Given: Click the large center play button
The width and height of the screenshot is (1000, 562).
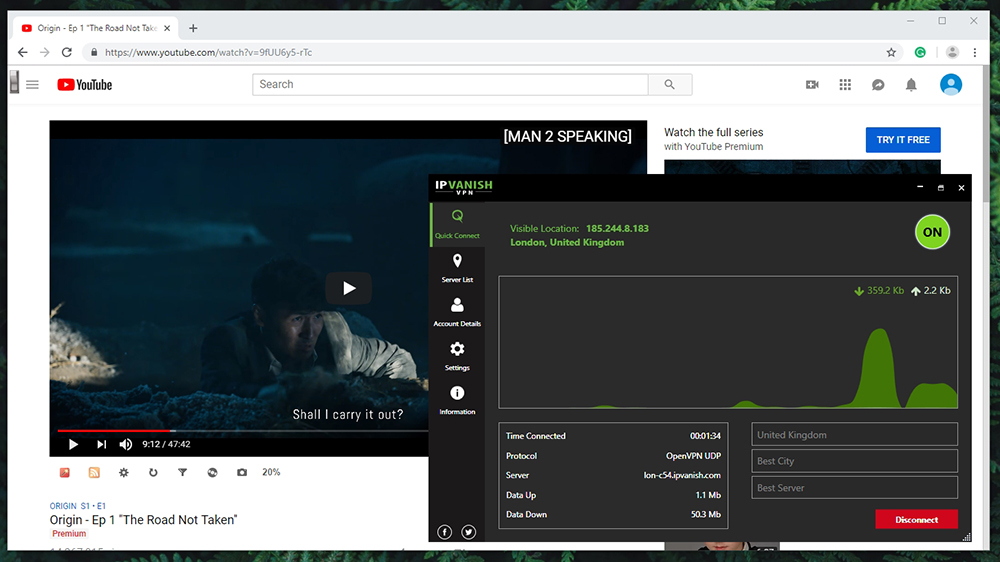Looking at the screenshot, I should click(348, 288).
